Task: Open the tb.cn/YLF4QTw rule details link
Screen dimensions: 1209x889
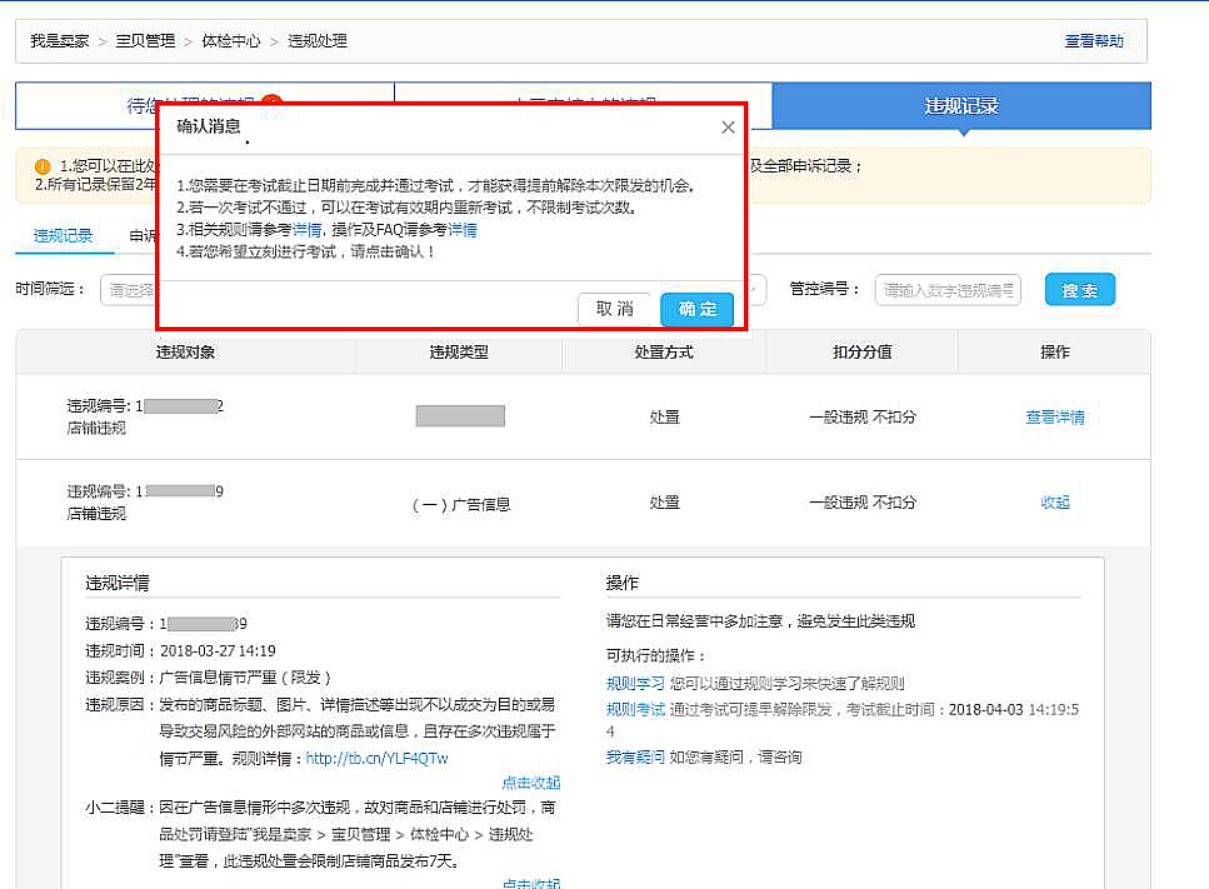Action: pos(377,758)
